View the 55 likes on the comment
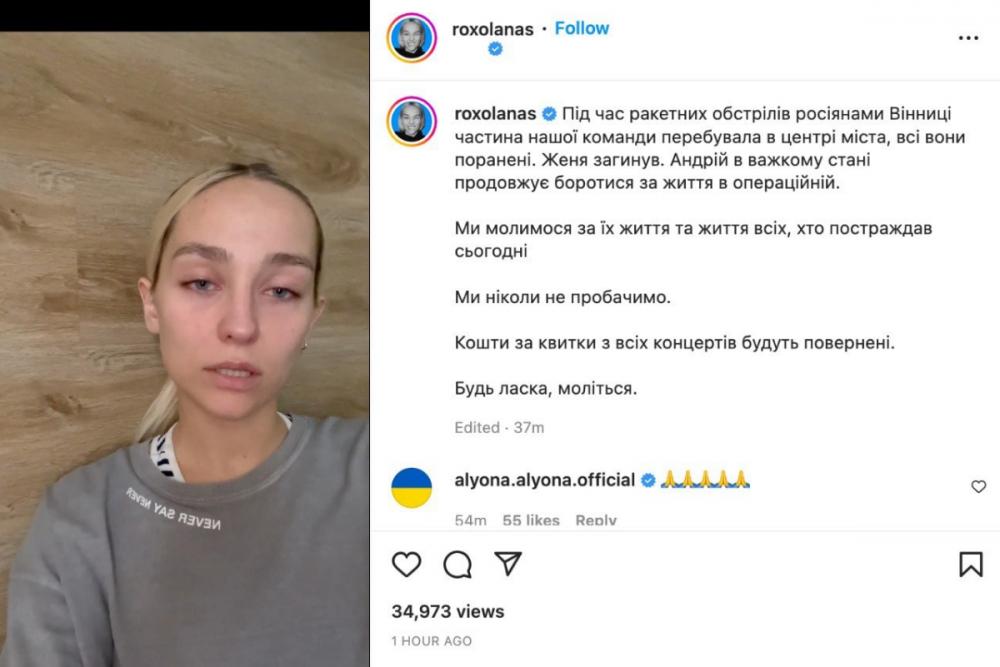 (x=531, y=520)
